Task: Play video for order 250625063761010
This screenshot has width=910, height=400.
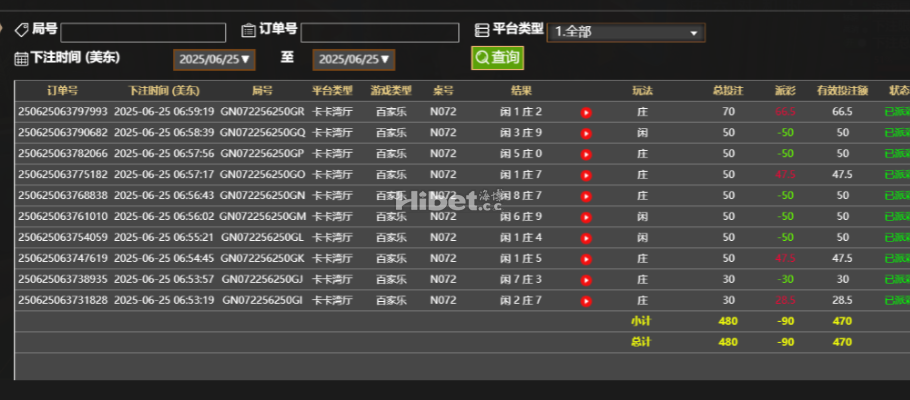Action: click(x=586, y=217)
